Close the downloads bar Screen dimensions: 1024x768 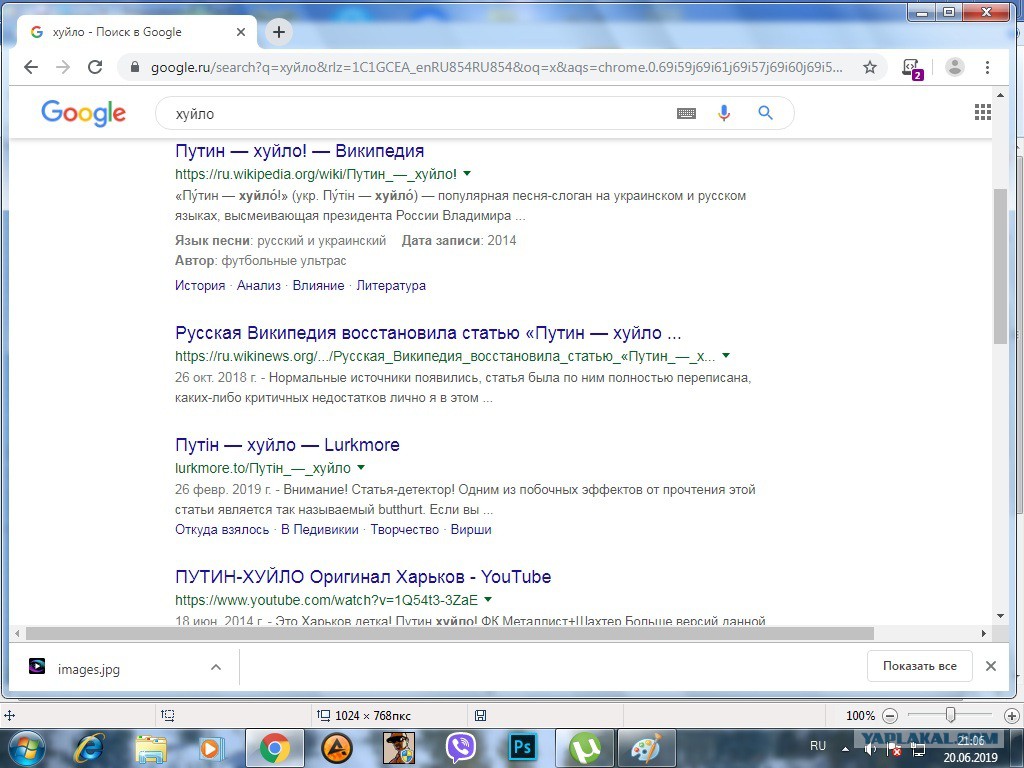click(x=991, y=666)
